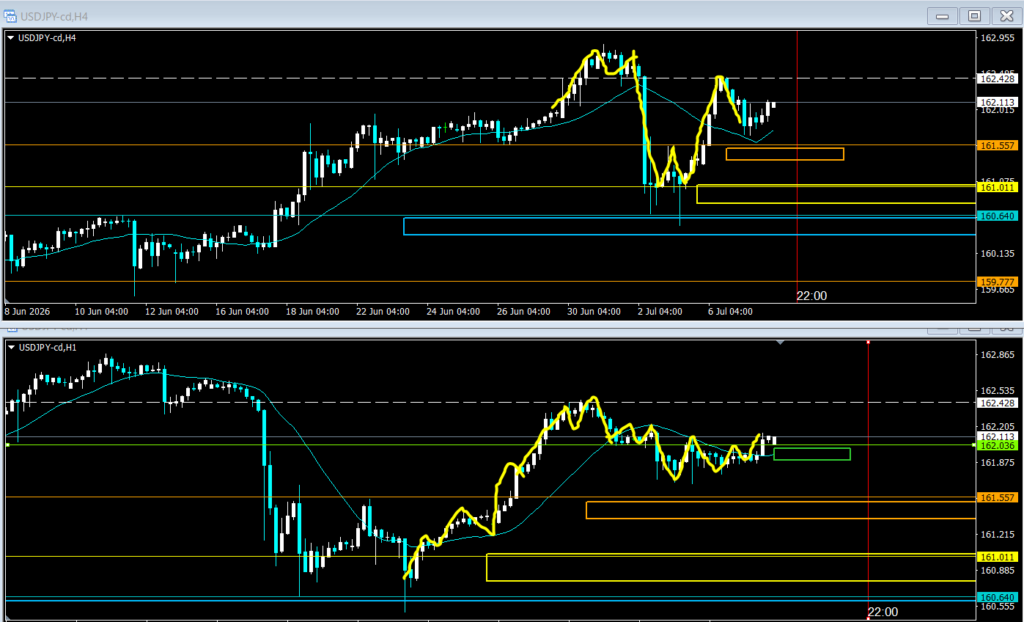The width and height of the screenshot is (1024, 622).
Task: Click the red vertical line's 22:00 label on H4 chart
Action: pos(812,296)
